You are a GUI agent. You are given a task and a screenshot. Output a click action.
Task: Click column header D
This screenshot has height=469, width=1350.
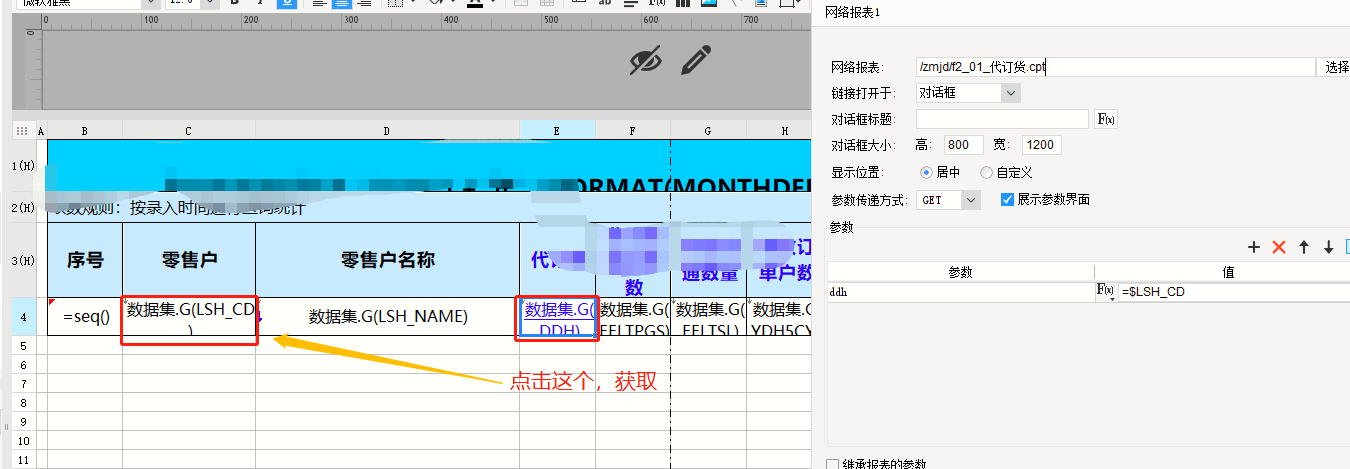pyautogui.click(x=388, y=130)
